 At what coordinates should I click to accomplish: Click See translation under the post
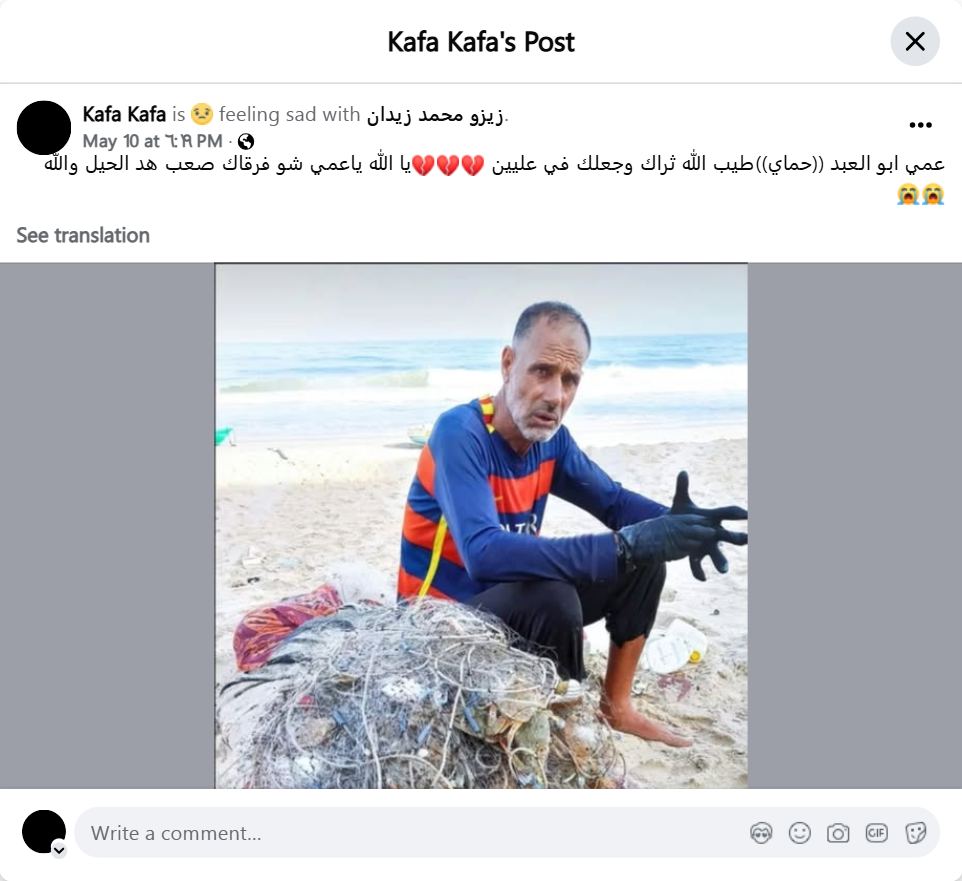click(x=83, y=236)
